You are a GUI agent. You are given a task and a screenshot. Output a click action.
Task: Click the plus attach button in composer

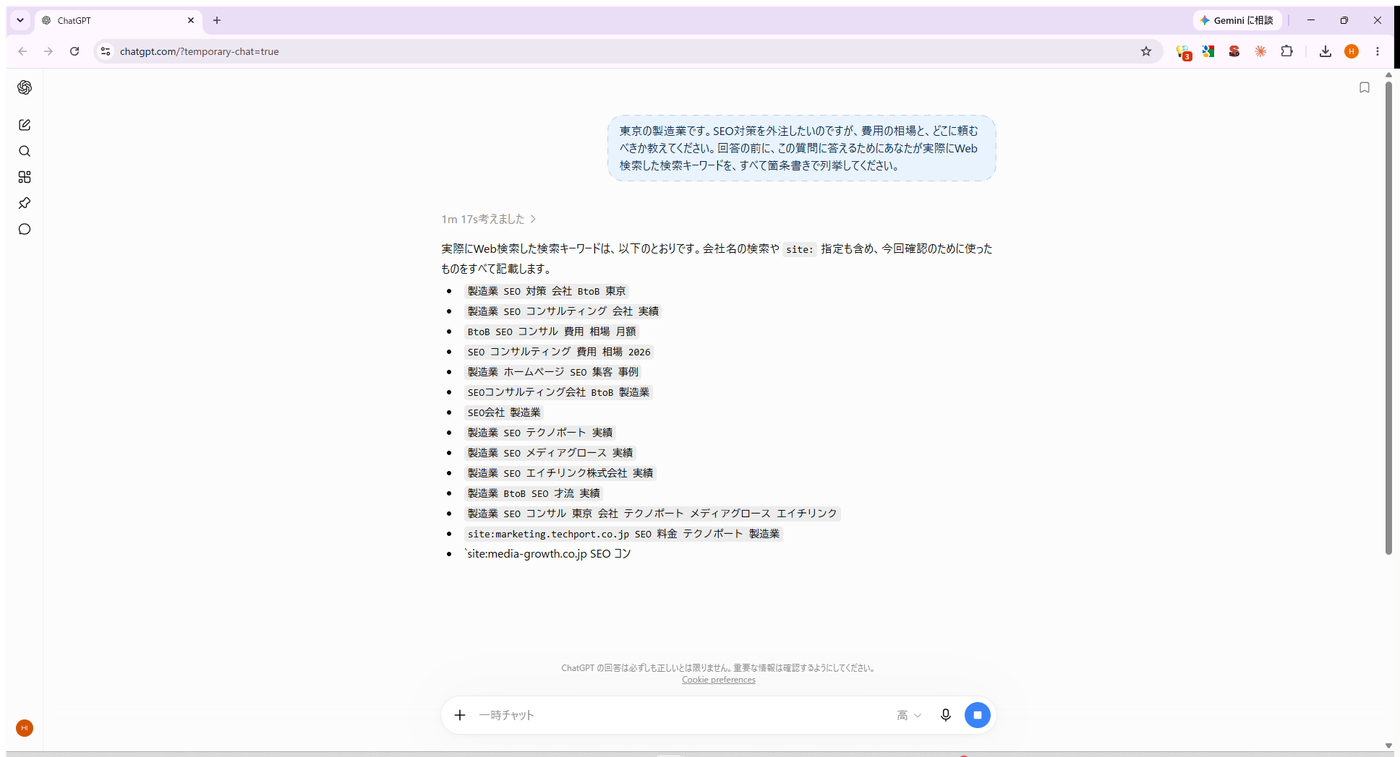(x=460, y=715)
